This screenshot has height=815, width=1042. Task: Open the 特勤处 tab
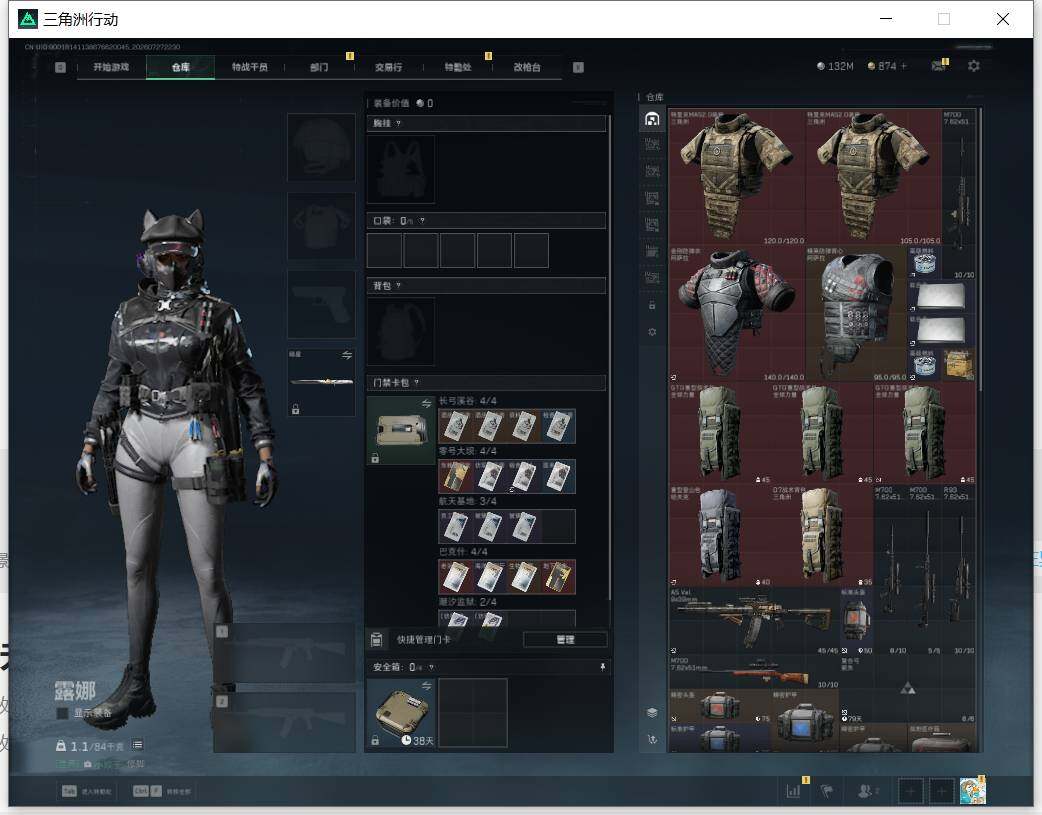[458, 67]
